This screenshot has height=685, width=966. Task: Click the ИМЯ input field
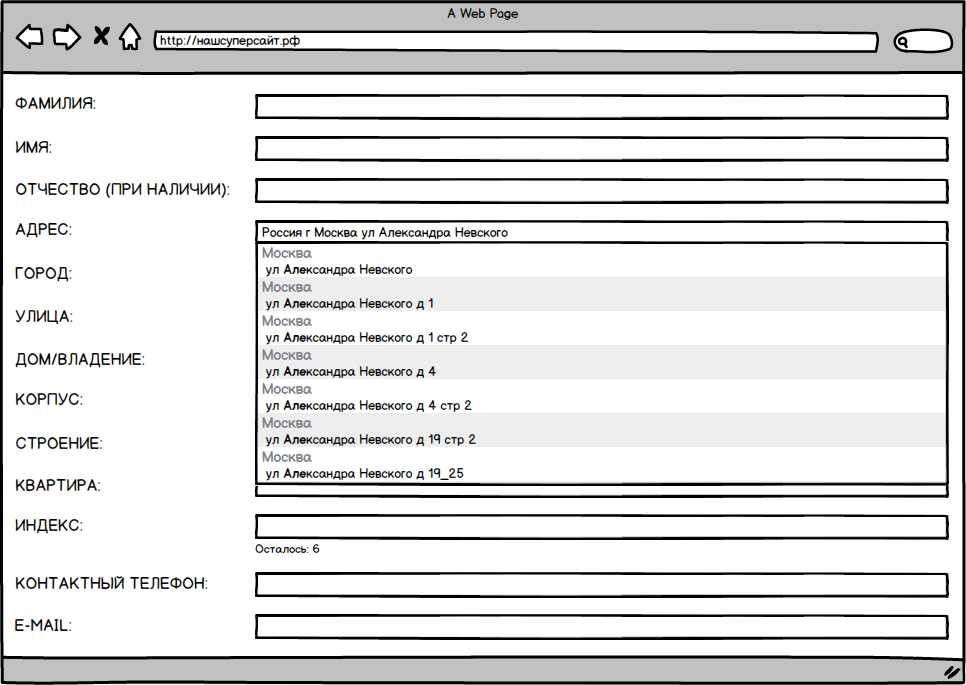[601, 149]
